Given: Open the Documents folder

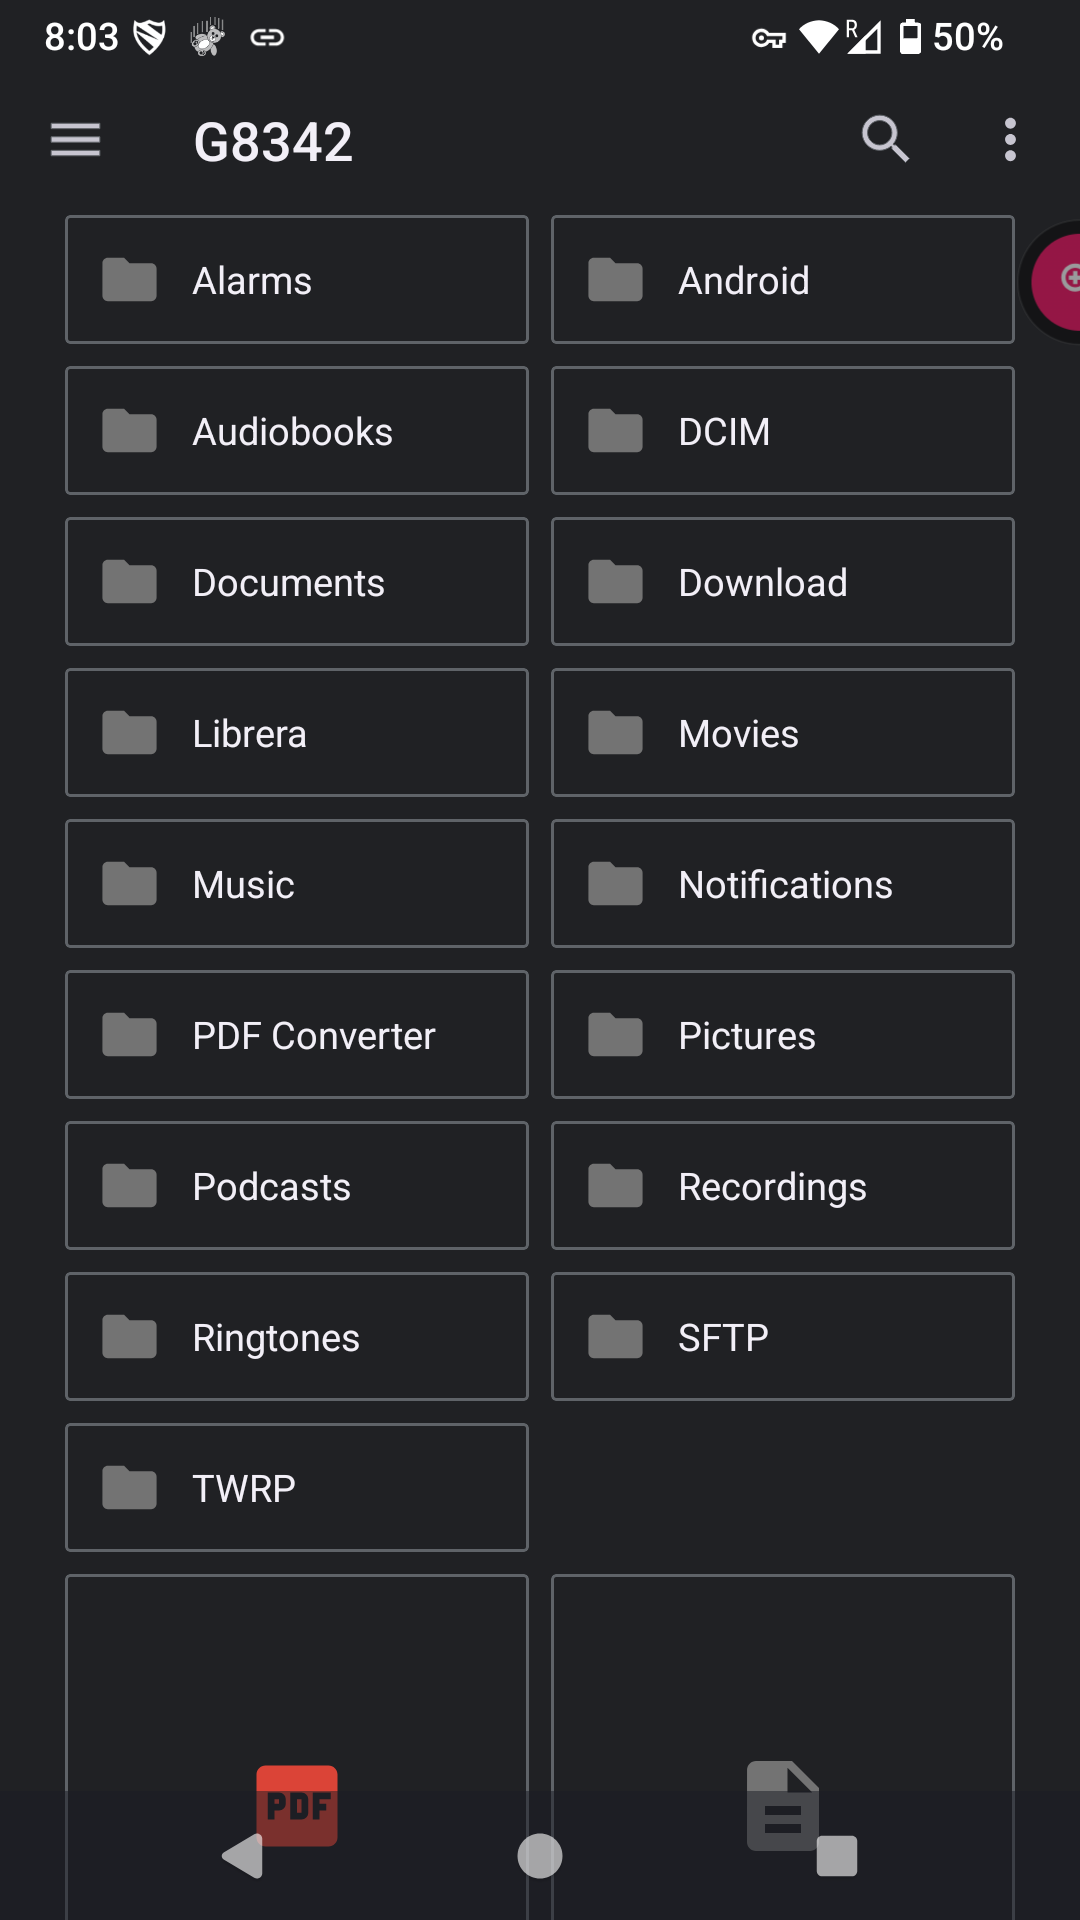Looking at the screenshot, I should (x=297, y=582).
